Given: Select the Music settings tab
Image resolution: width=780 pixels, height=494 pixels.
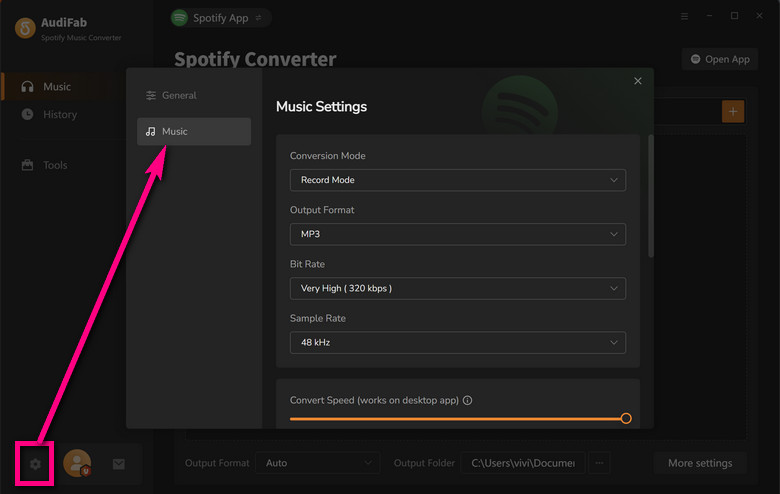Looking at the screenshot, I should coord(194,131).
